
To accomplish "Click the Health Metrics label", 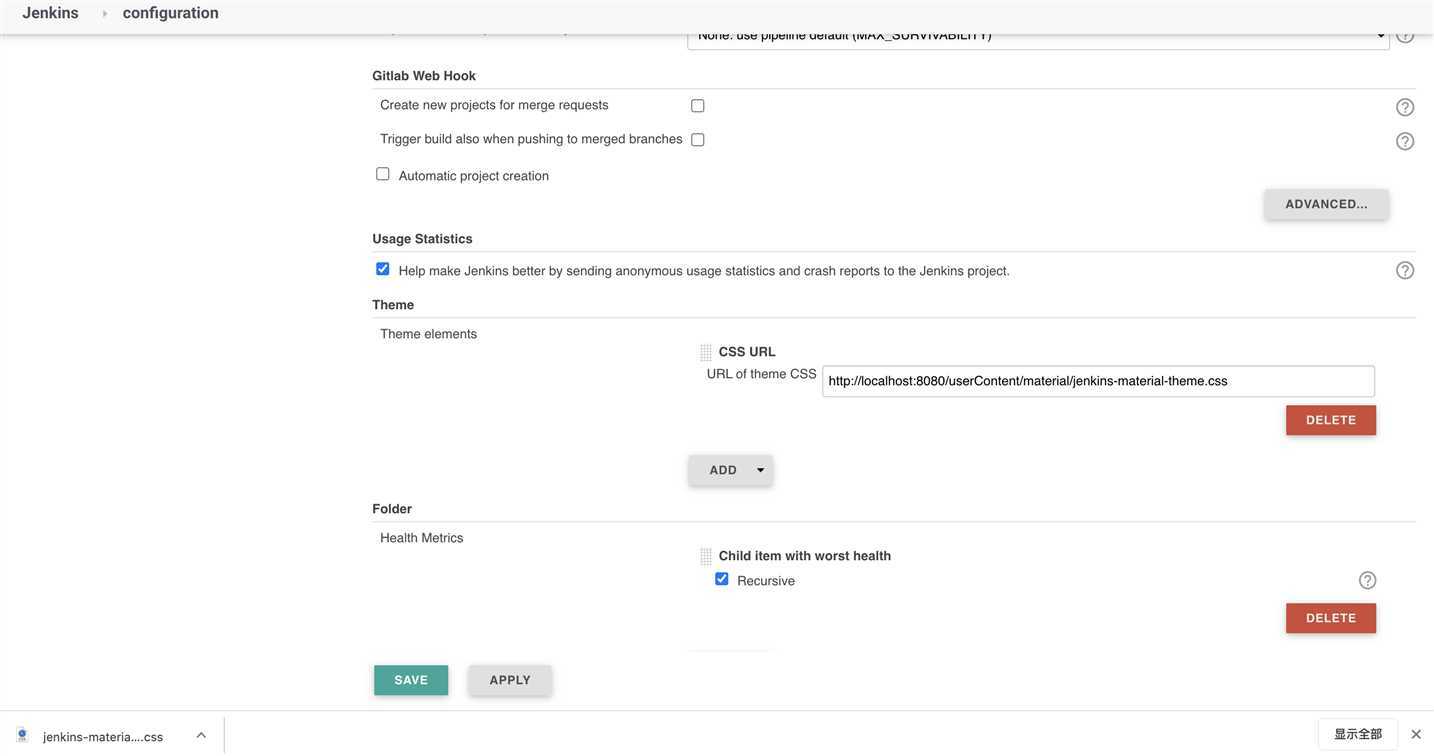I will coord(422,538).
